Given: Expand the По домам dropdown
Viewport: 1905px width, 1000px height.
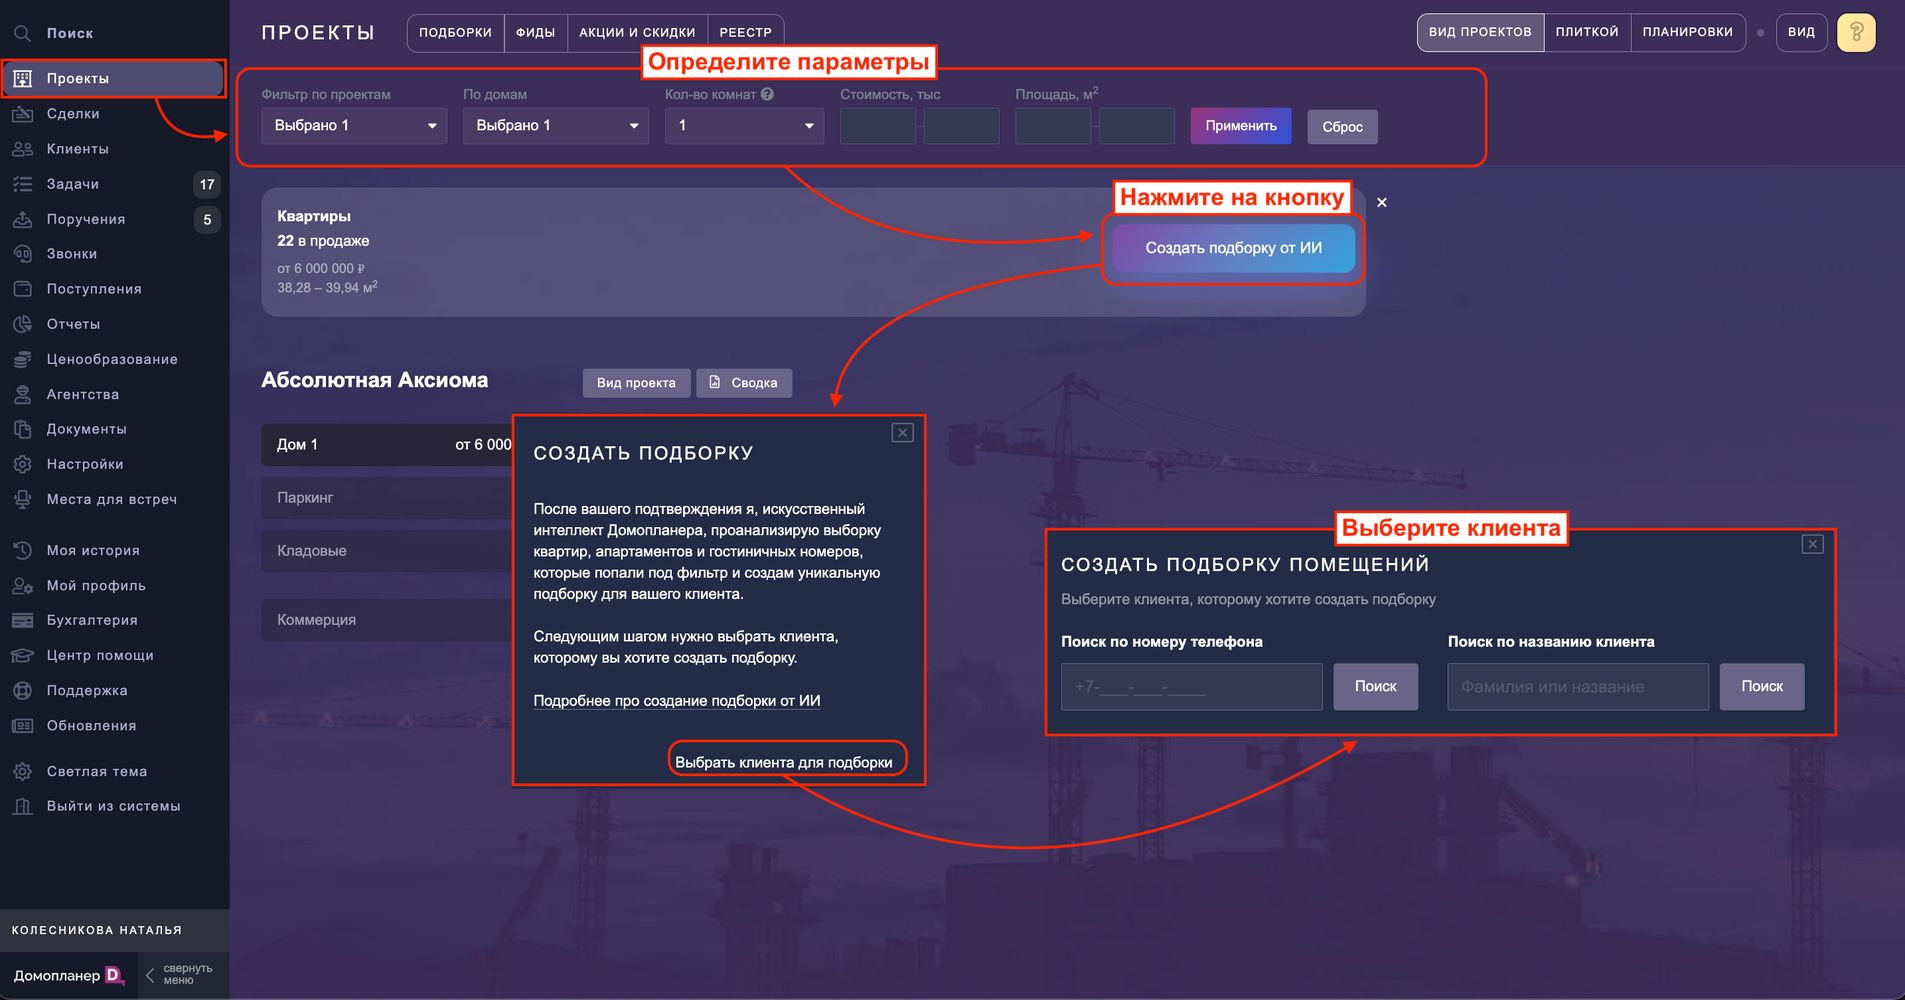Looking at the screenshot, I should (x=556, y=126).
